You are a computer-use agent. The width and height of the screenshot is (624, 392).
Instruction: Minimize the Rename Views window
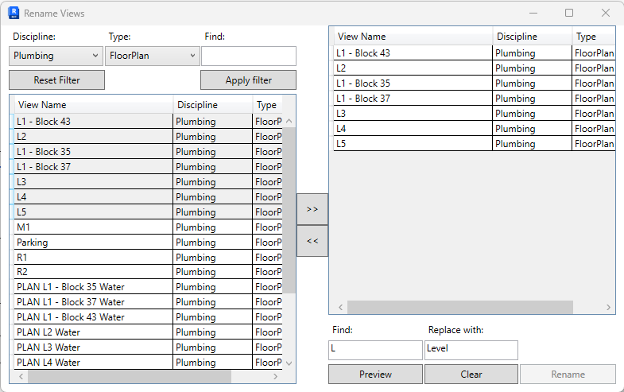[533, 13]
